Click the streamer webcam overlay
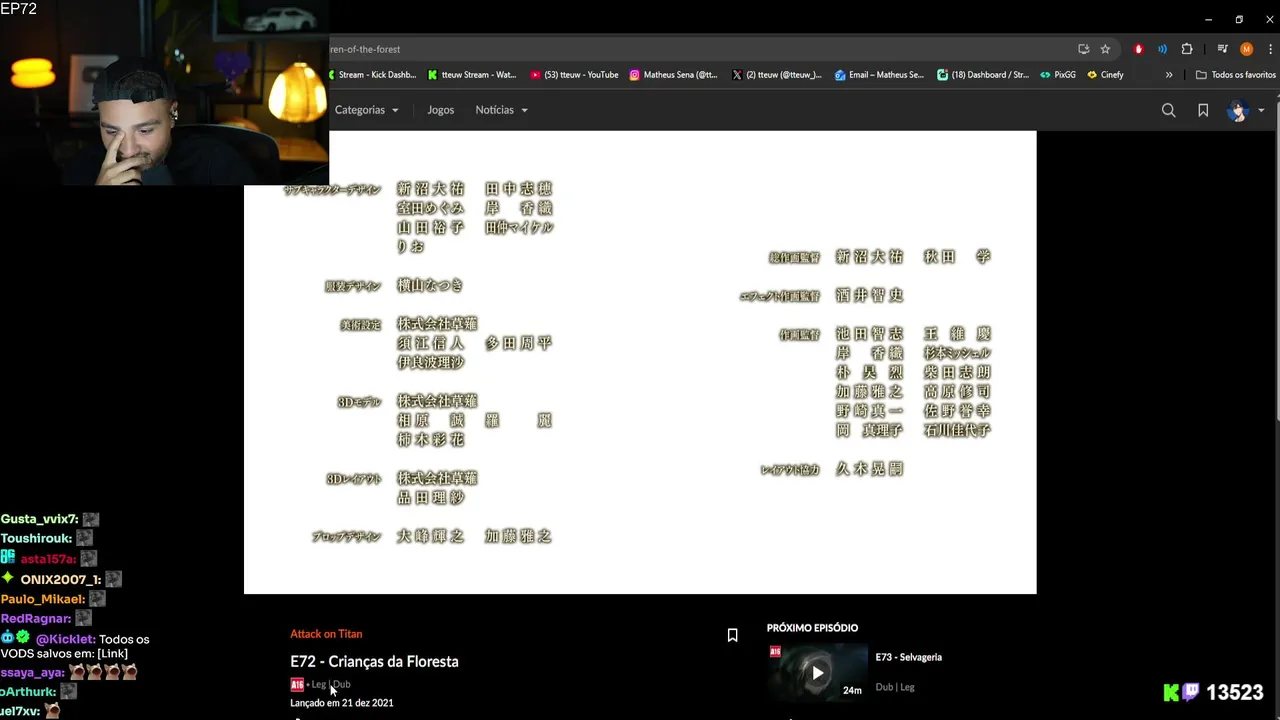Viewport: 1280px width, 720px height. click(x=164, y=93)
